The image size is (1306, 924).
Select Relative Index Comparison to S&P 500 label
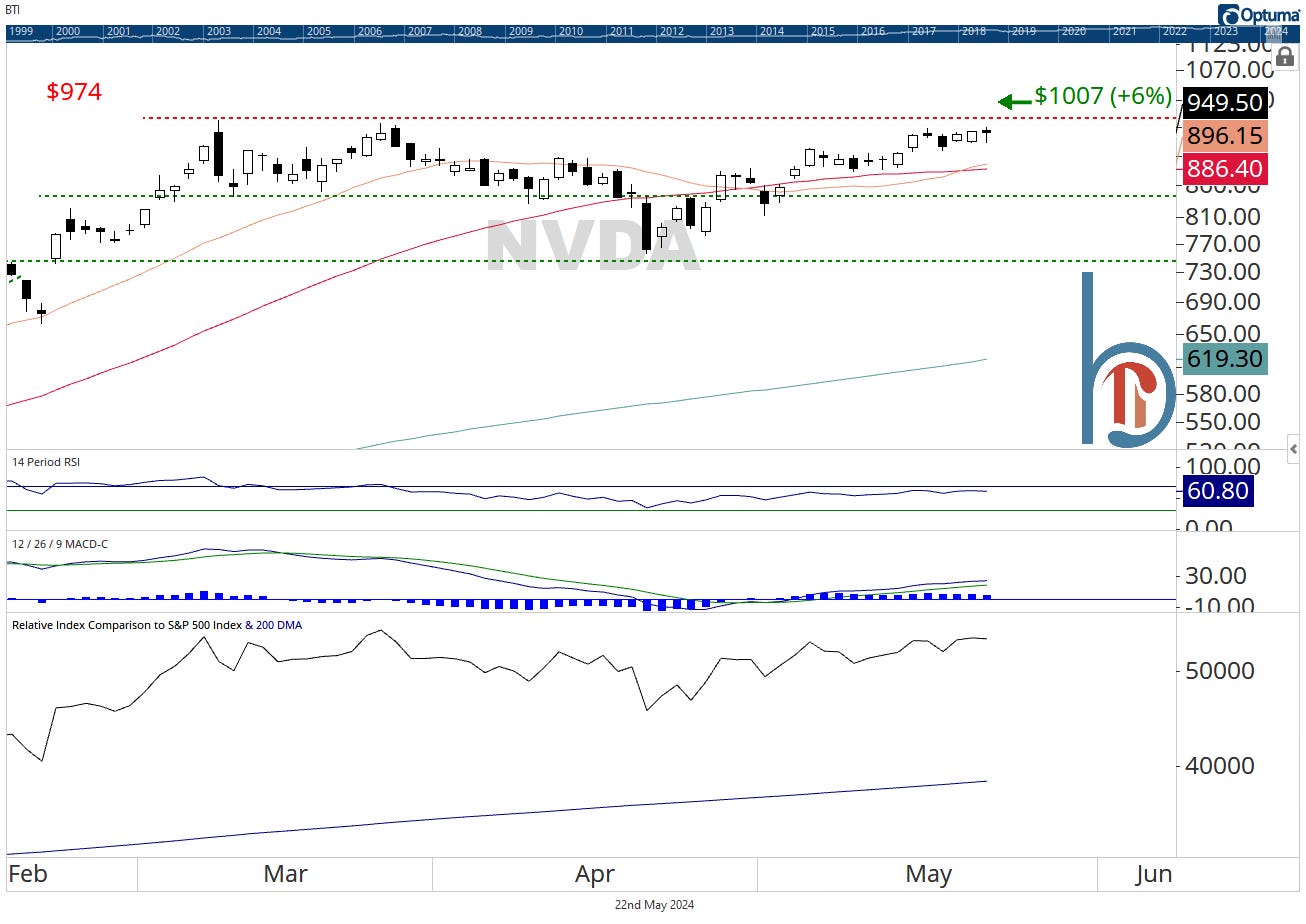[x=126, y=625]
